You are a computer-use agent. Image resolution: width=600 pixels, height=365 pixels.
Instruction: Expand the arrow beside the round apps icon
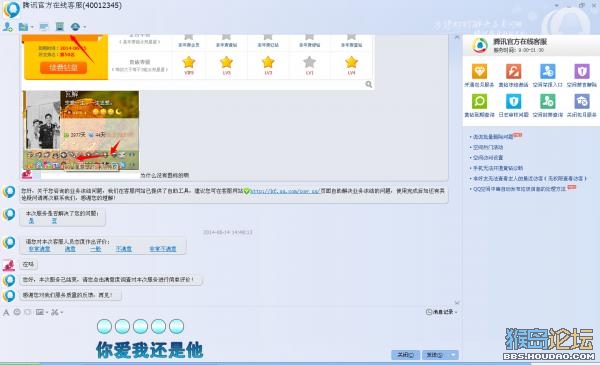84,27
